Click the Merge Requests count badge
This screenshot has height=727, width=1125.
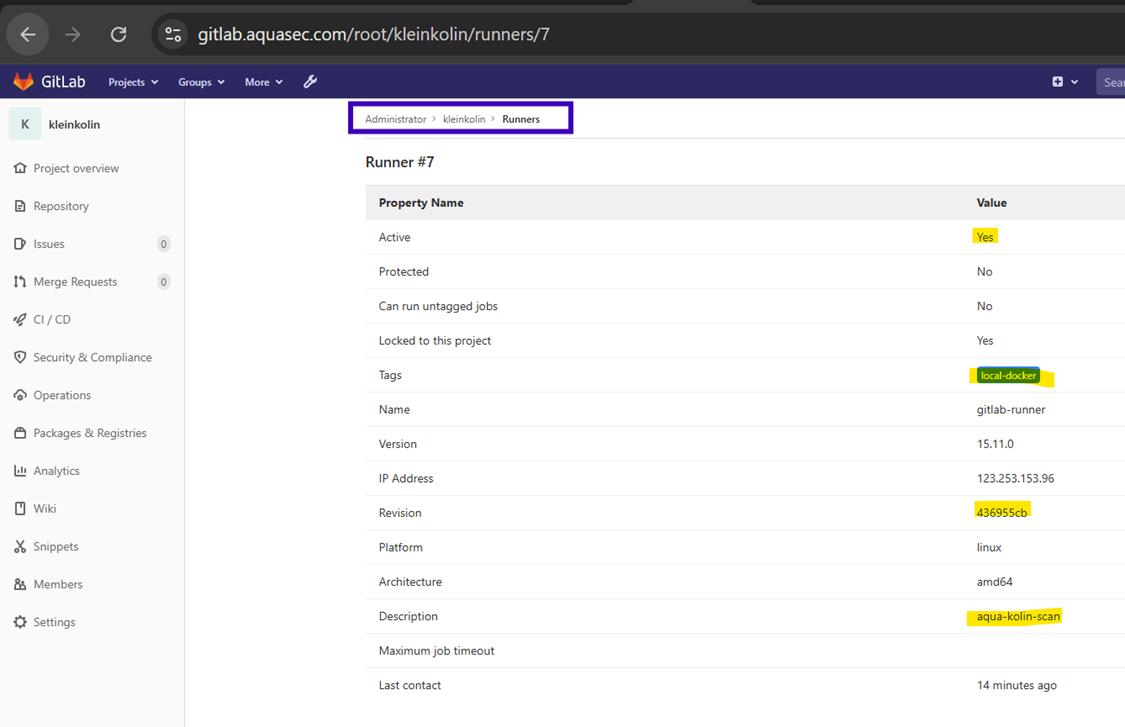tap(164, 281)
